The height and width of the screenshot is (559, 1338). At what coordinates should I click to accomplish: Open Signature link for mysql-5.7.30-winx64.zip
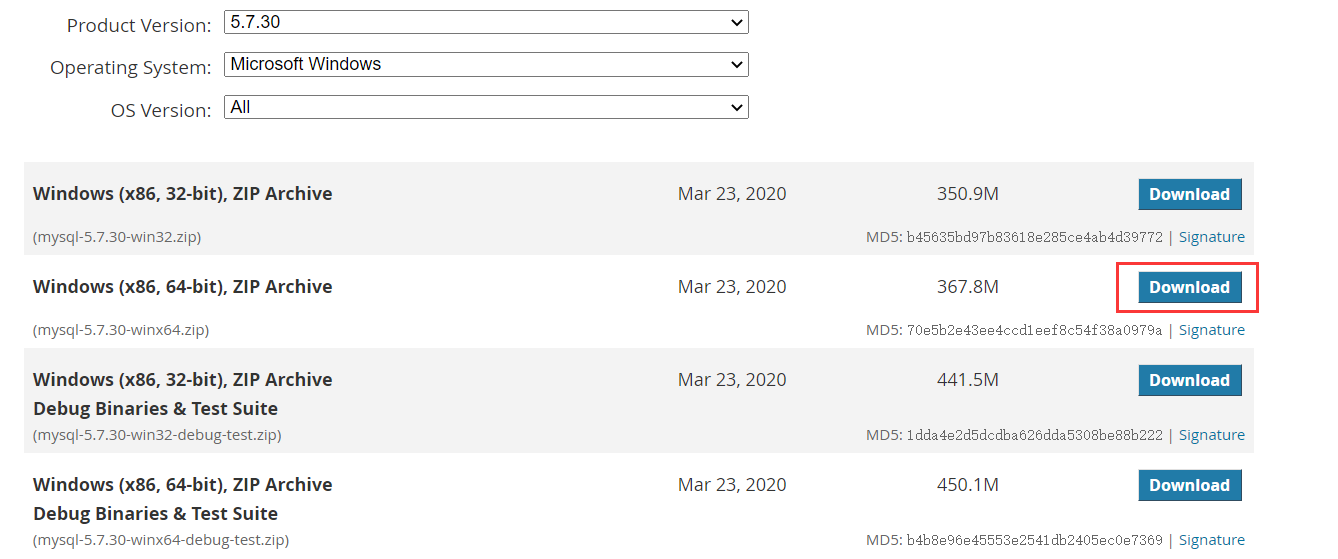click(x=1211, y=330)
